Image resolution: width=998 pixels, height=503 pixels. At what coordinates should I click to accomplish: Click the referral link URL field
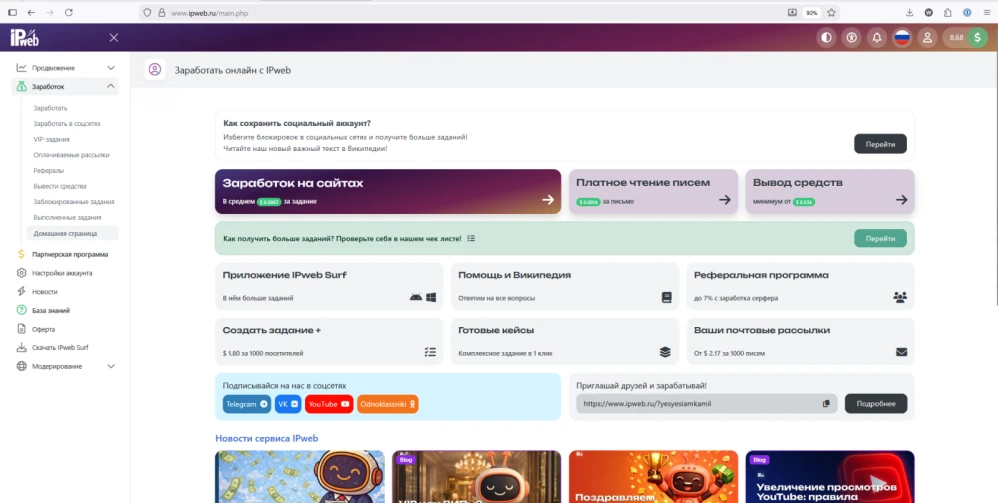coord(697,404)
